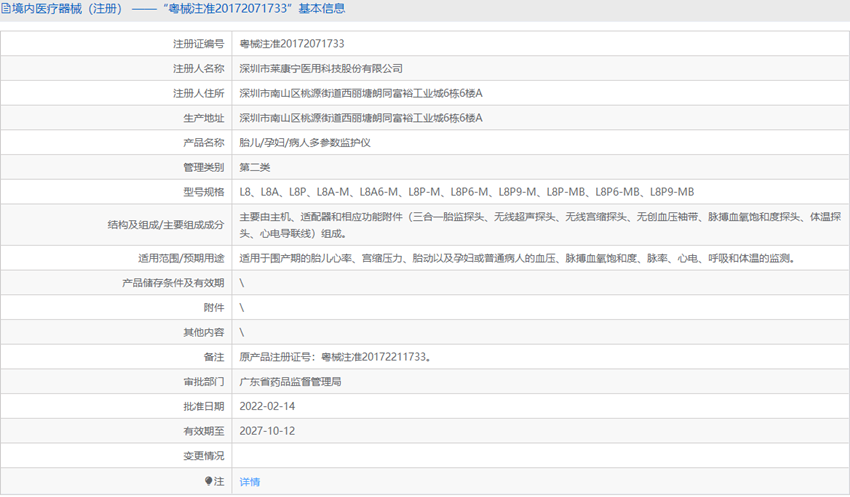Open the 详情 link in the 注 row
This screenshot has height=497, width=850.
(x=250, y=481)
